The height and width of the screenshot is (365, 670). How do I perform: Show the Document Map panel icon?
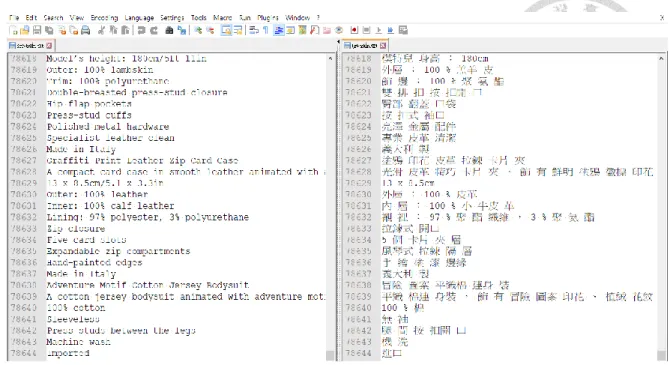pos(303,30)
